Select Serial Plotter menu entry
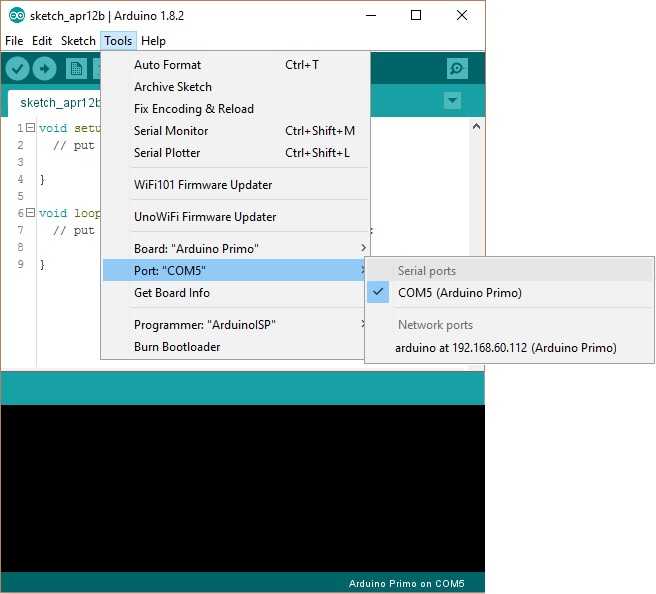The width and height of the screenshot is (656, 594). [x=167, y=153]
